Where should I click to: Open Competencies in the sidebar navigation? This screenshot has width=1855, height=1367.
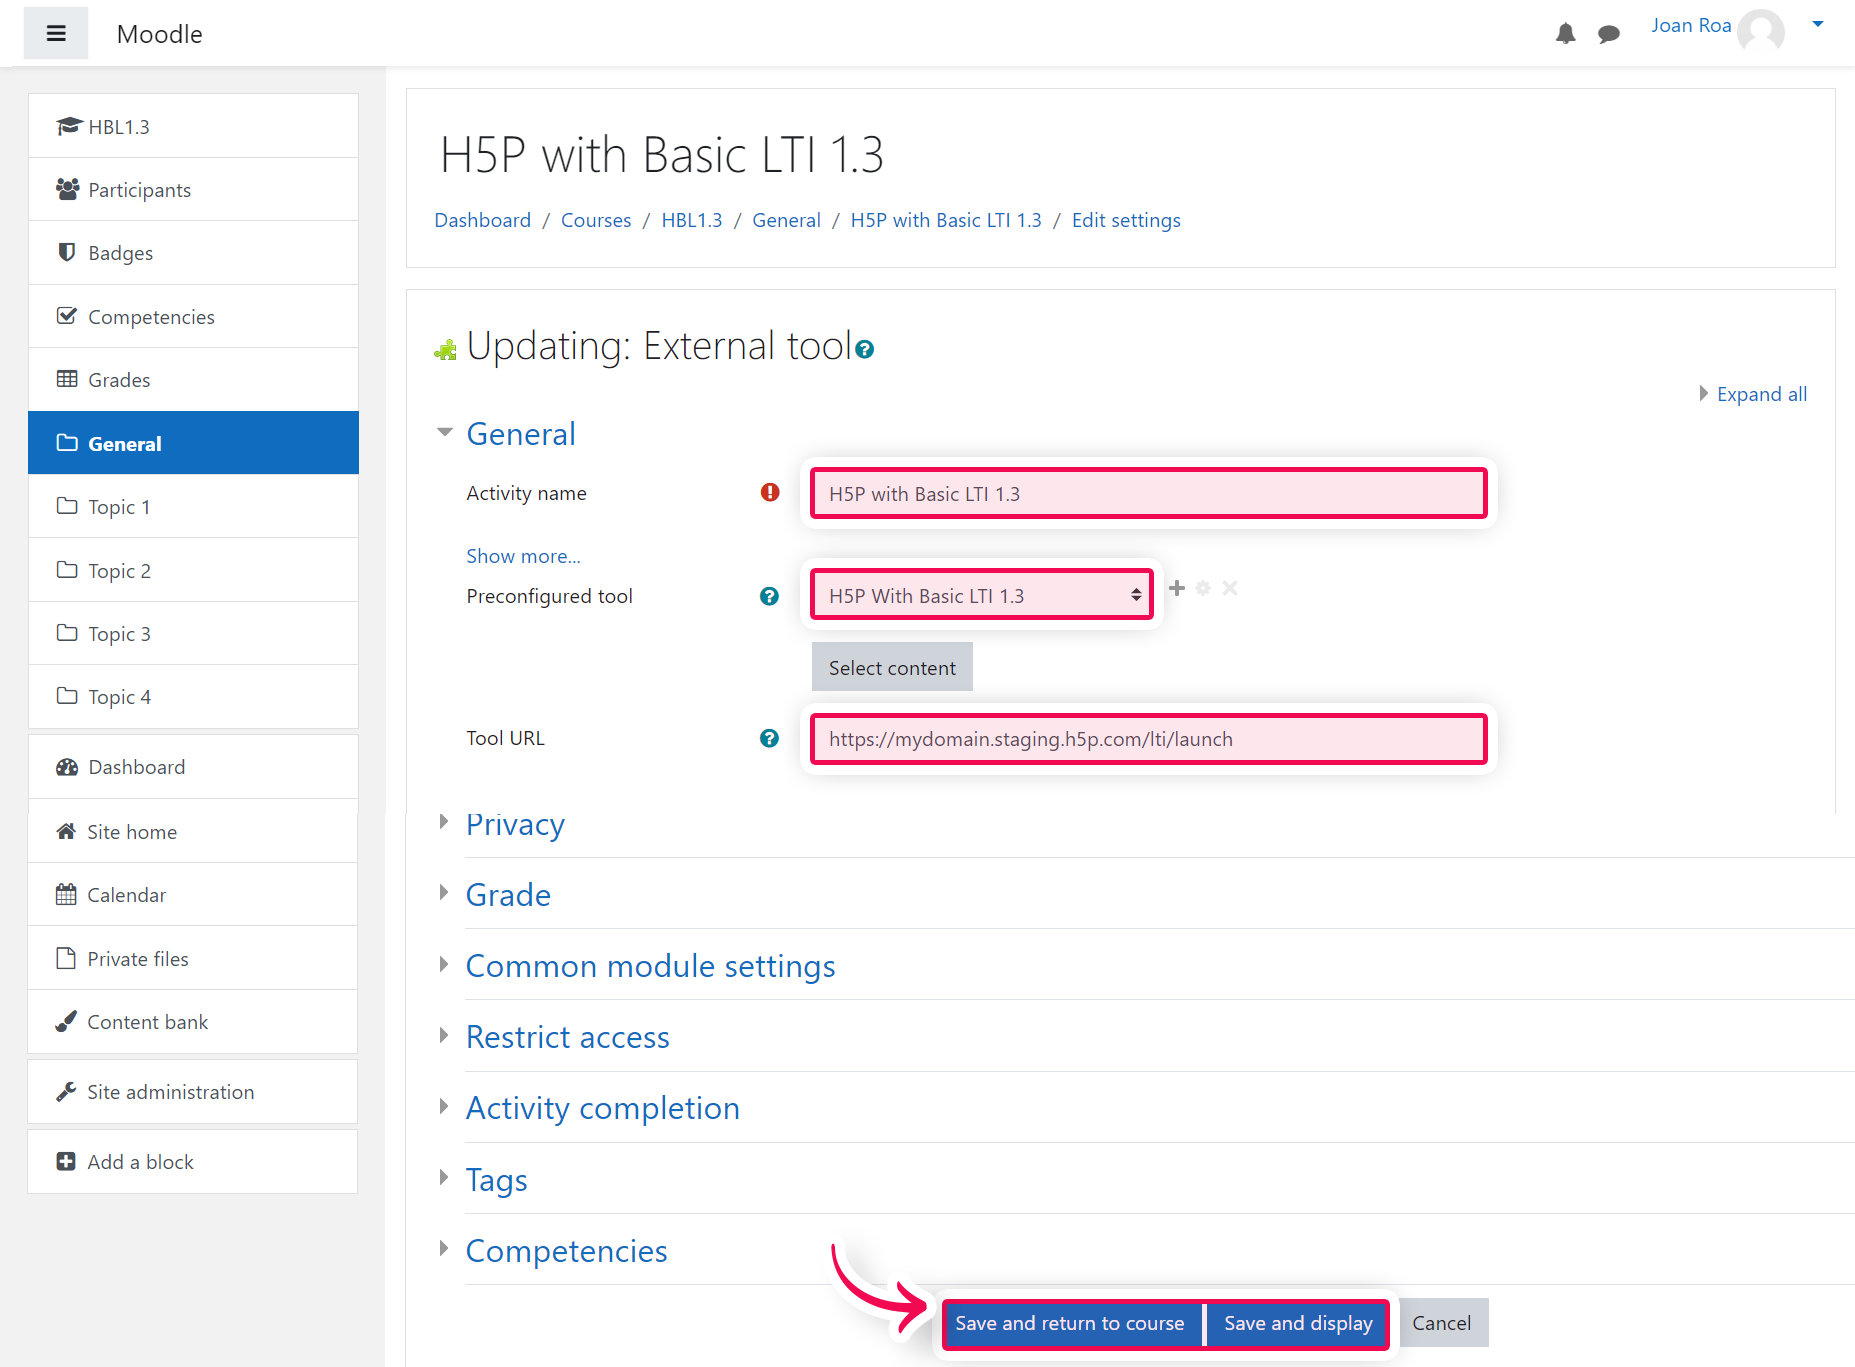click(193, 317)
